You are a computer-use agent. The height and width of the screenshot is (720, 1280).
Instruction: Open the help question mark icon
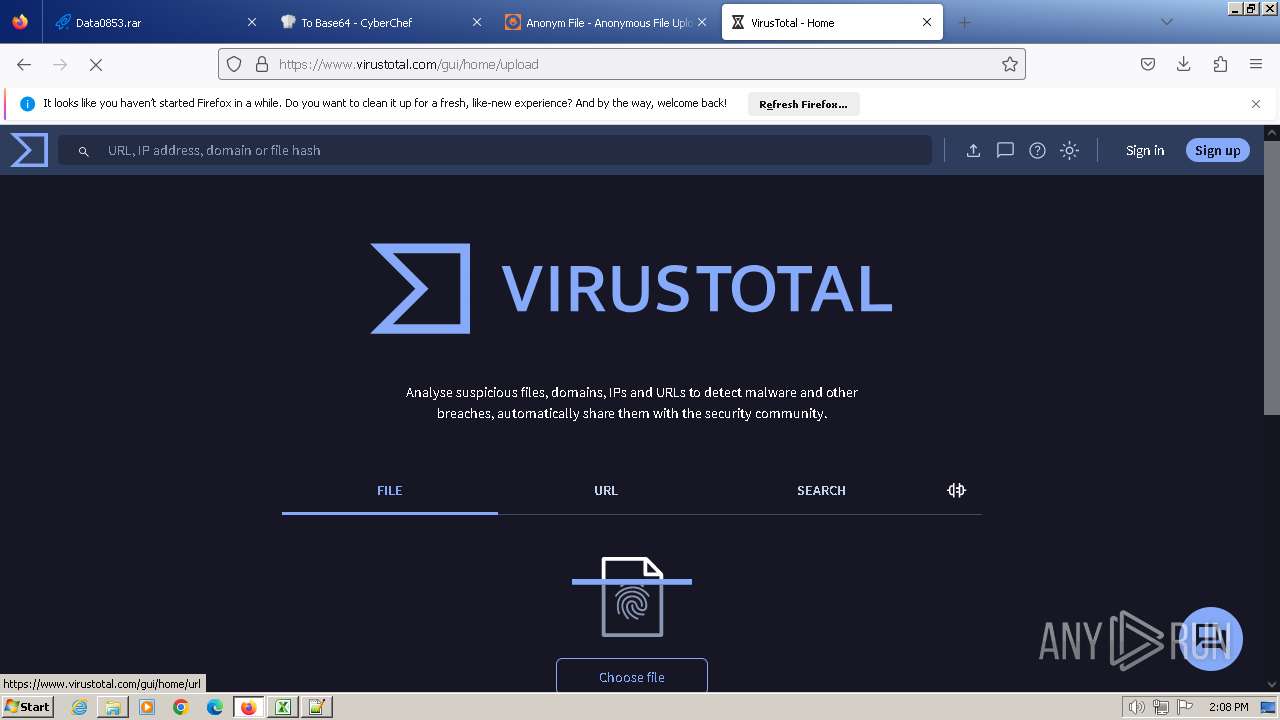(x=1037, y=150)
